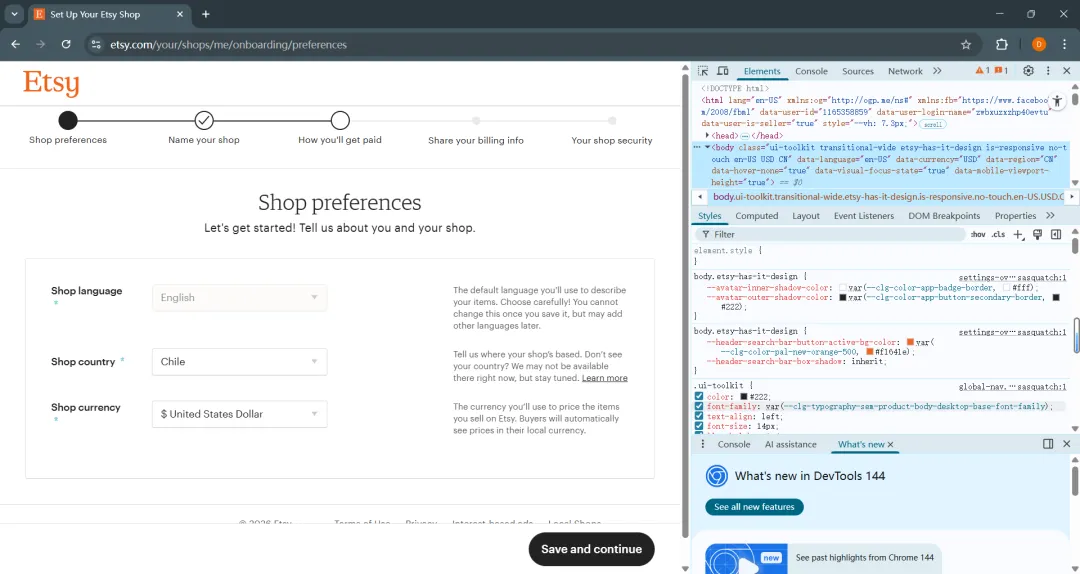
Task: Collapse the body element node
Action: tap(707, 147)
